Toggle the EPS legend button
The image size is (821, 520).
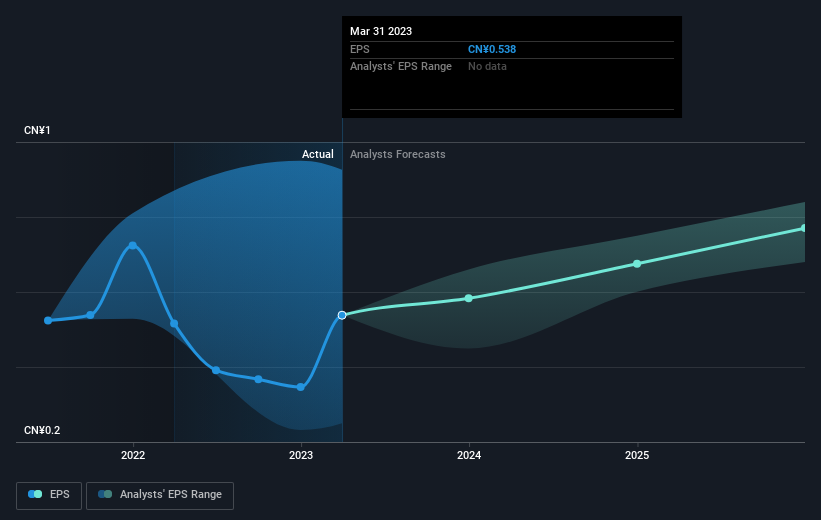[49, 495]
